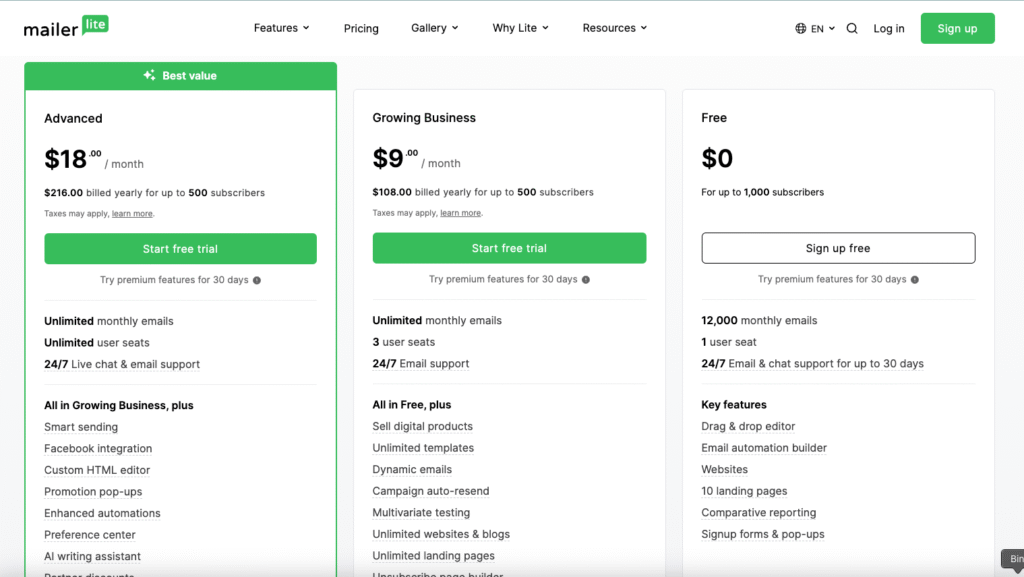The image size is (1024, 577).
Task: Click Campaign auto-resend feature
Action: coord(430,491)
